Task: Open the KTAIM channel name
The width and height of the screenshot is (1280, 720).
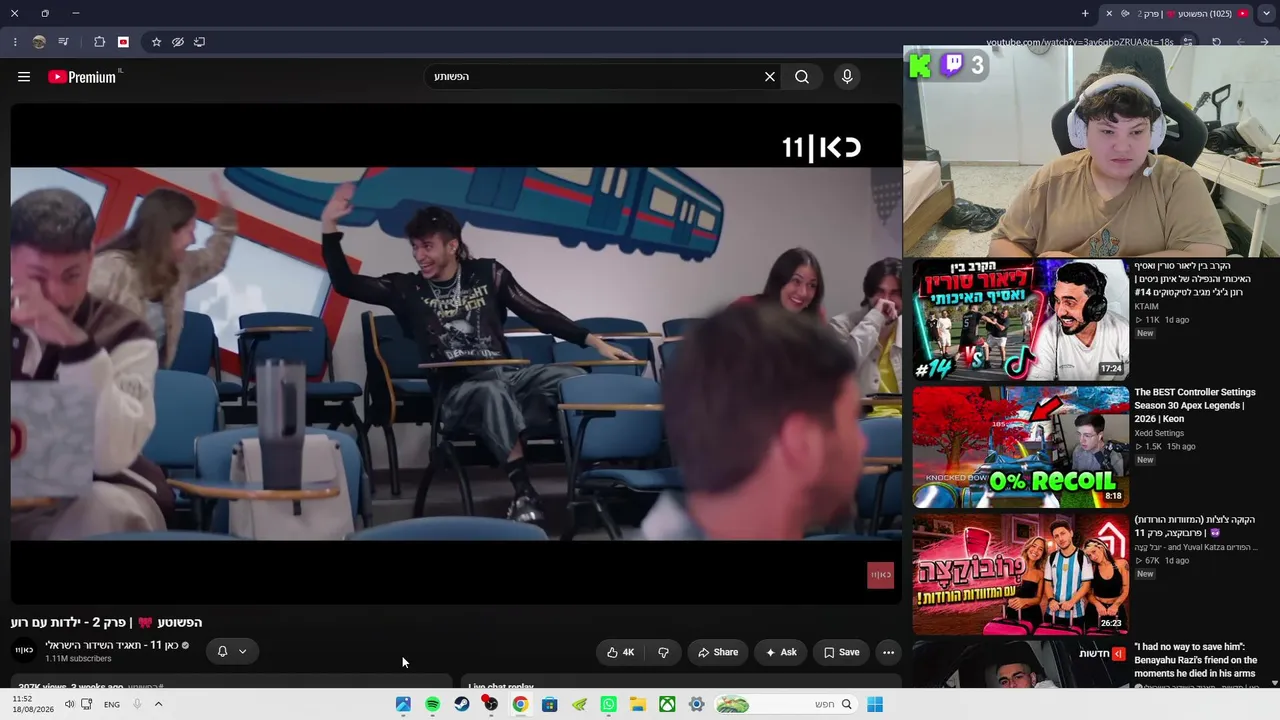Action: [1146, 306]
